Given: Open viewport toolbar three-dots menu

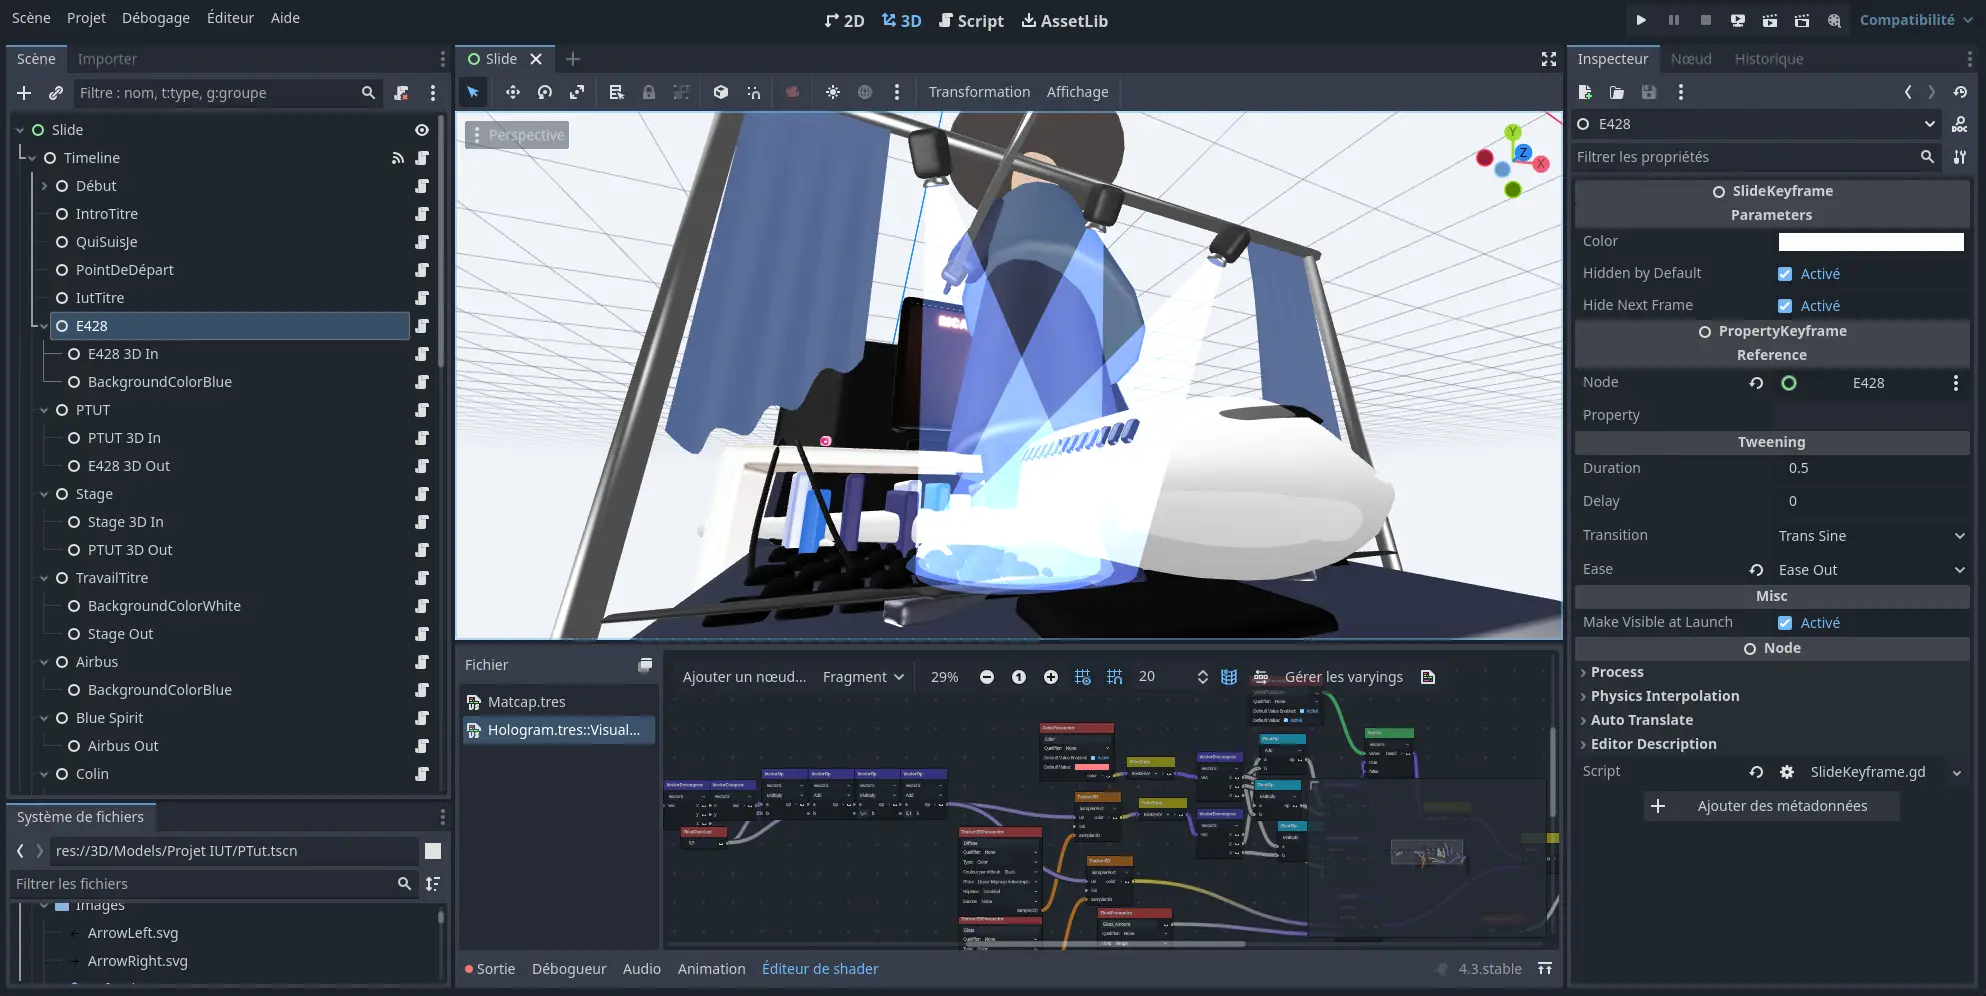Looking at the screenshot, I should pos(897,92).
